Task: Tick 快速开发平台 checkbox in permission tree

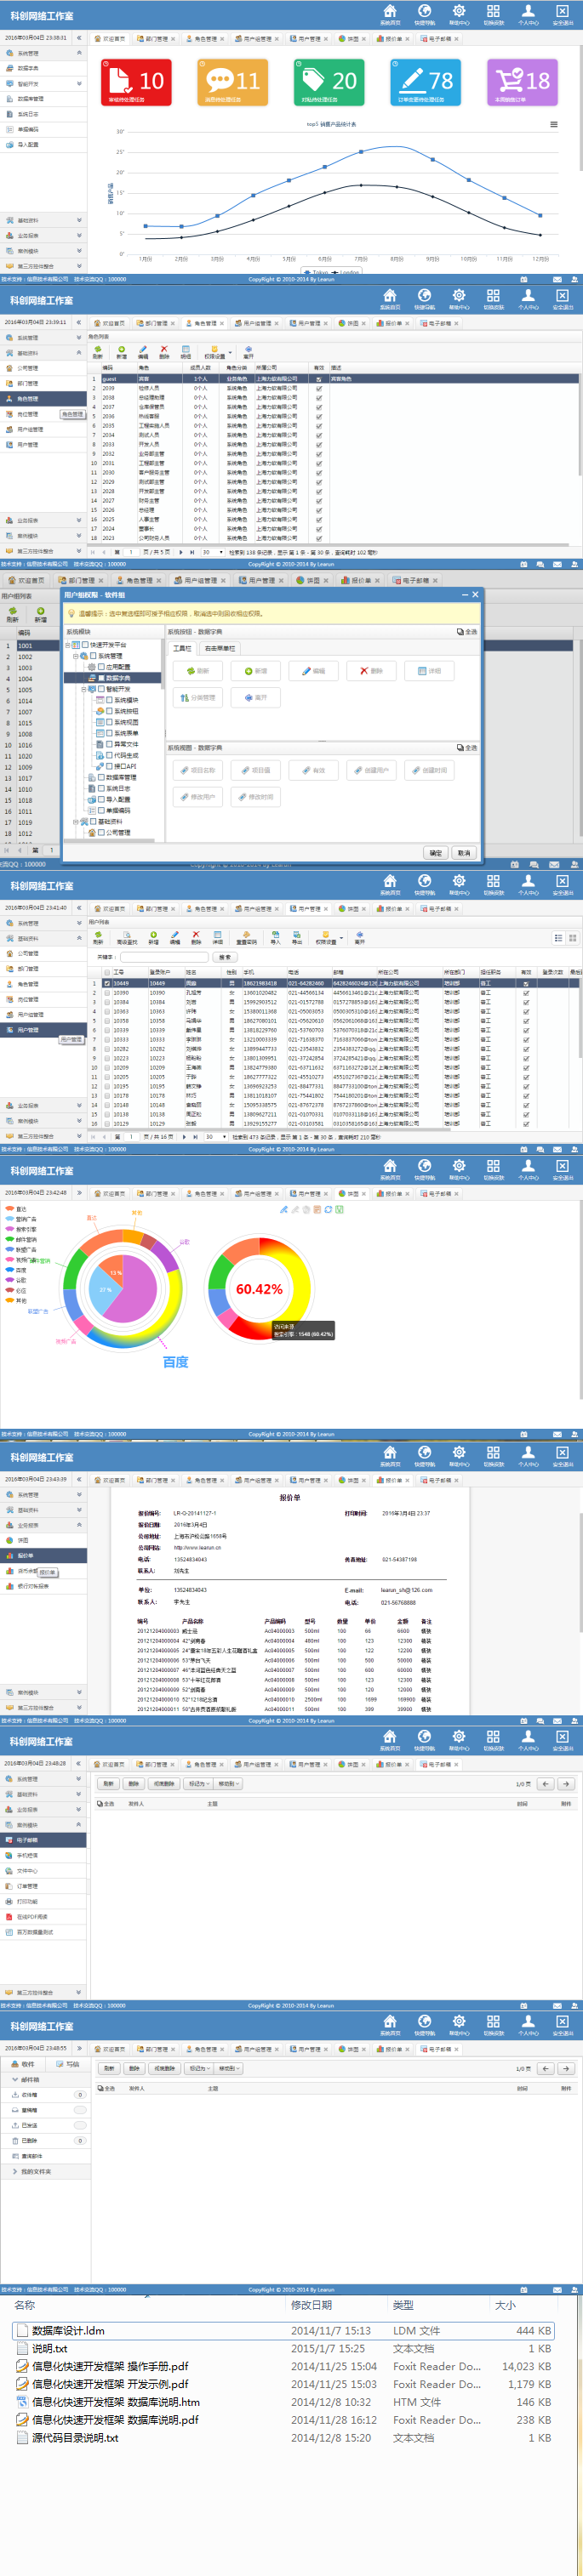Action: [x=85, y=645]
